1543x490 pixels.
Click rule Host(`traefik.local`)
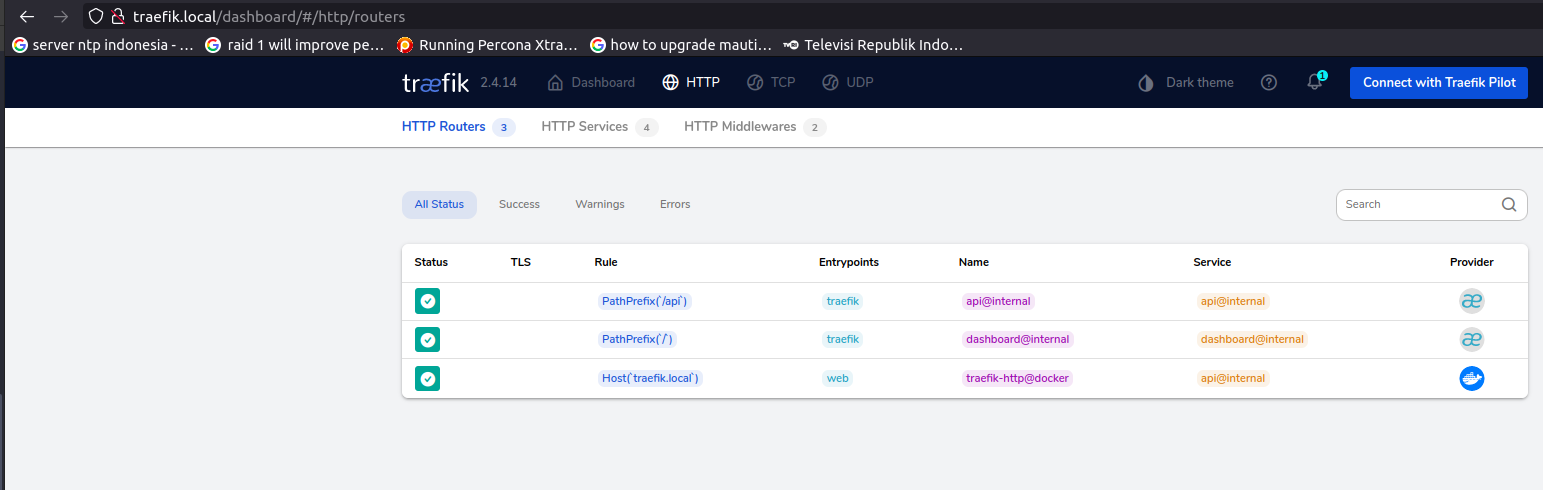650,379
